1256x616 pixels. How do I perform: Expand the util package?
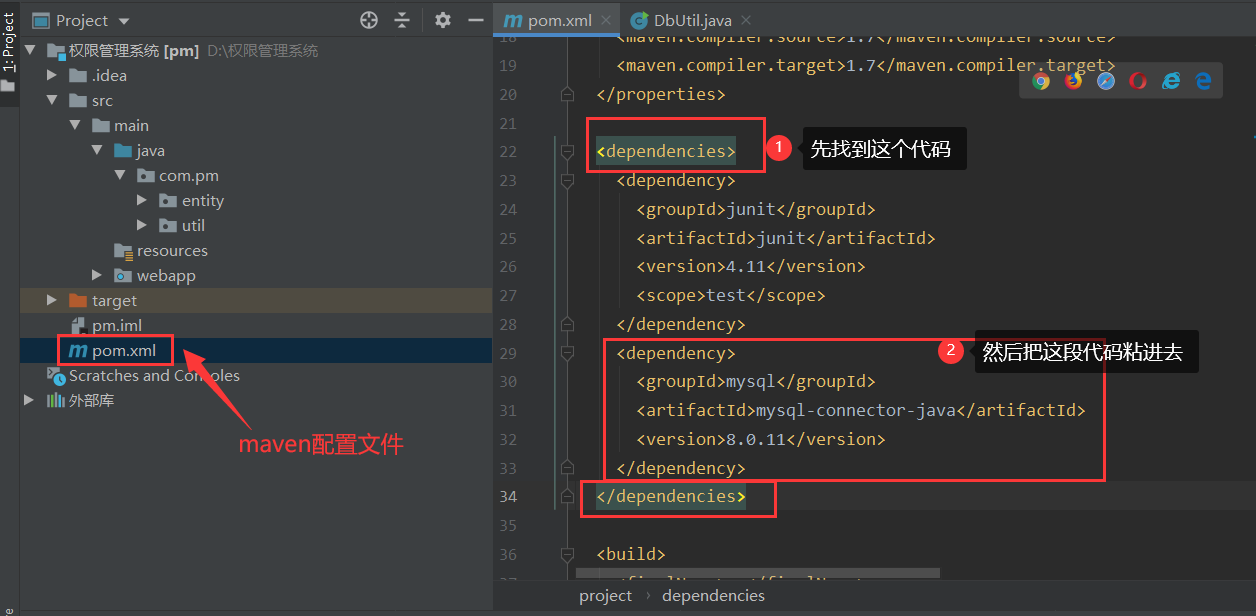142,225
